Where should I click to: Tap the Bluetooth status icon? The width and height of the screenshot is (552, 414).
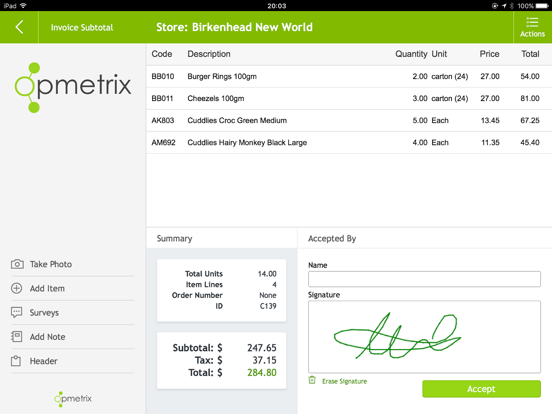[x=512, y=6]
